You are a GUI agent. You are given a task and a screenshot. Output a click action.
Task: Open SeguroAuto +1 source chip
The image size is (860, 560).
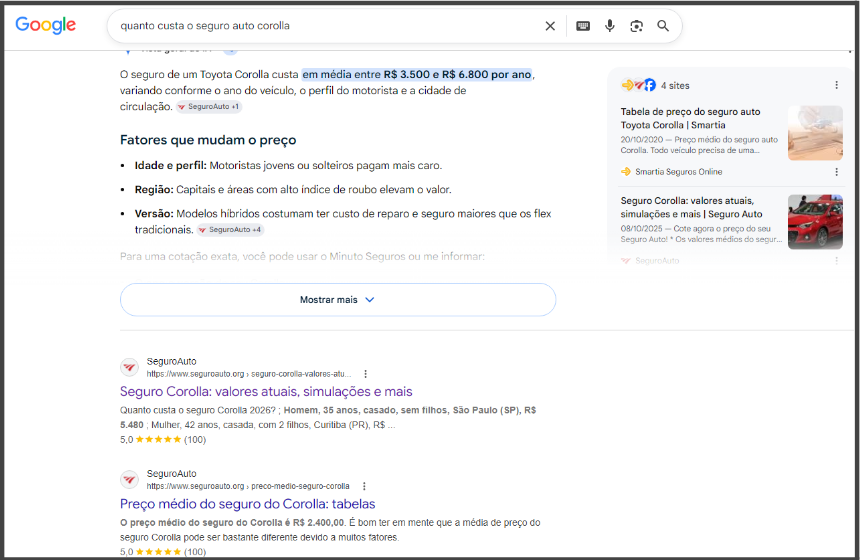(208, 106)
